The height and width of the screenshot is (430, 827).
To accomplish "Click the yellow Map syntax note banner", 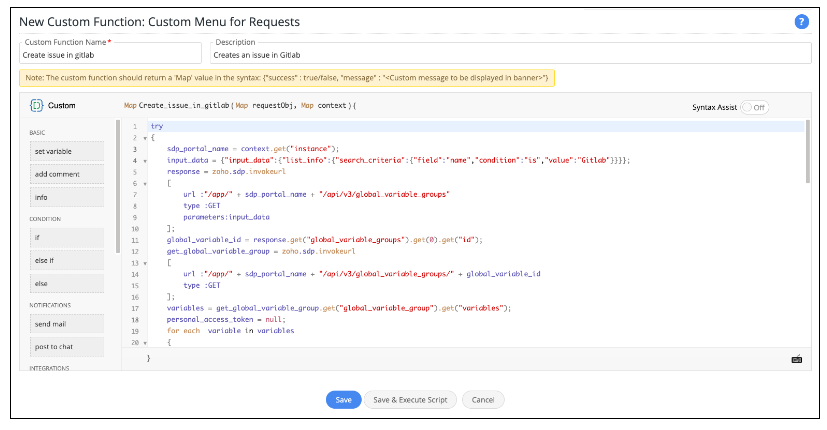I will (x=287, y=78).
